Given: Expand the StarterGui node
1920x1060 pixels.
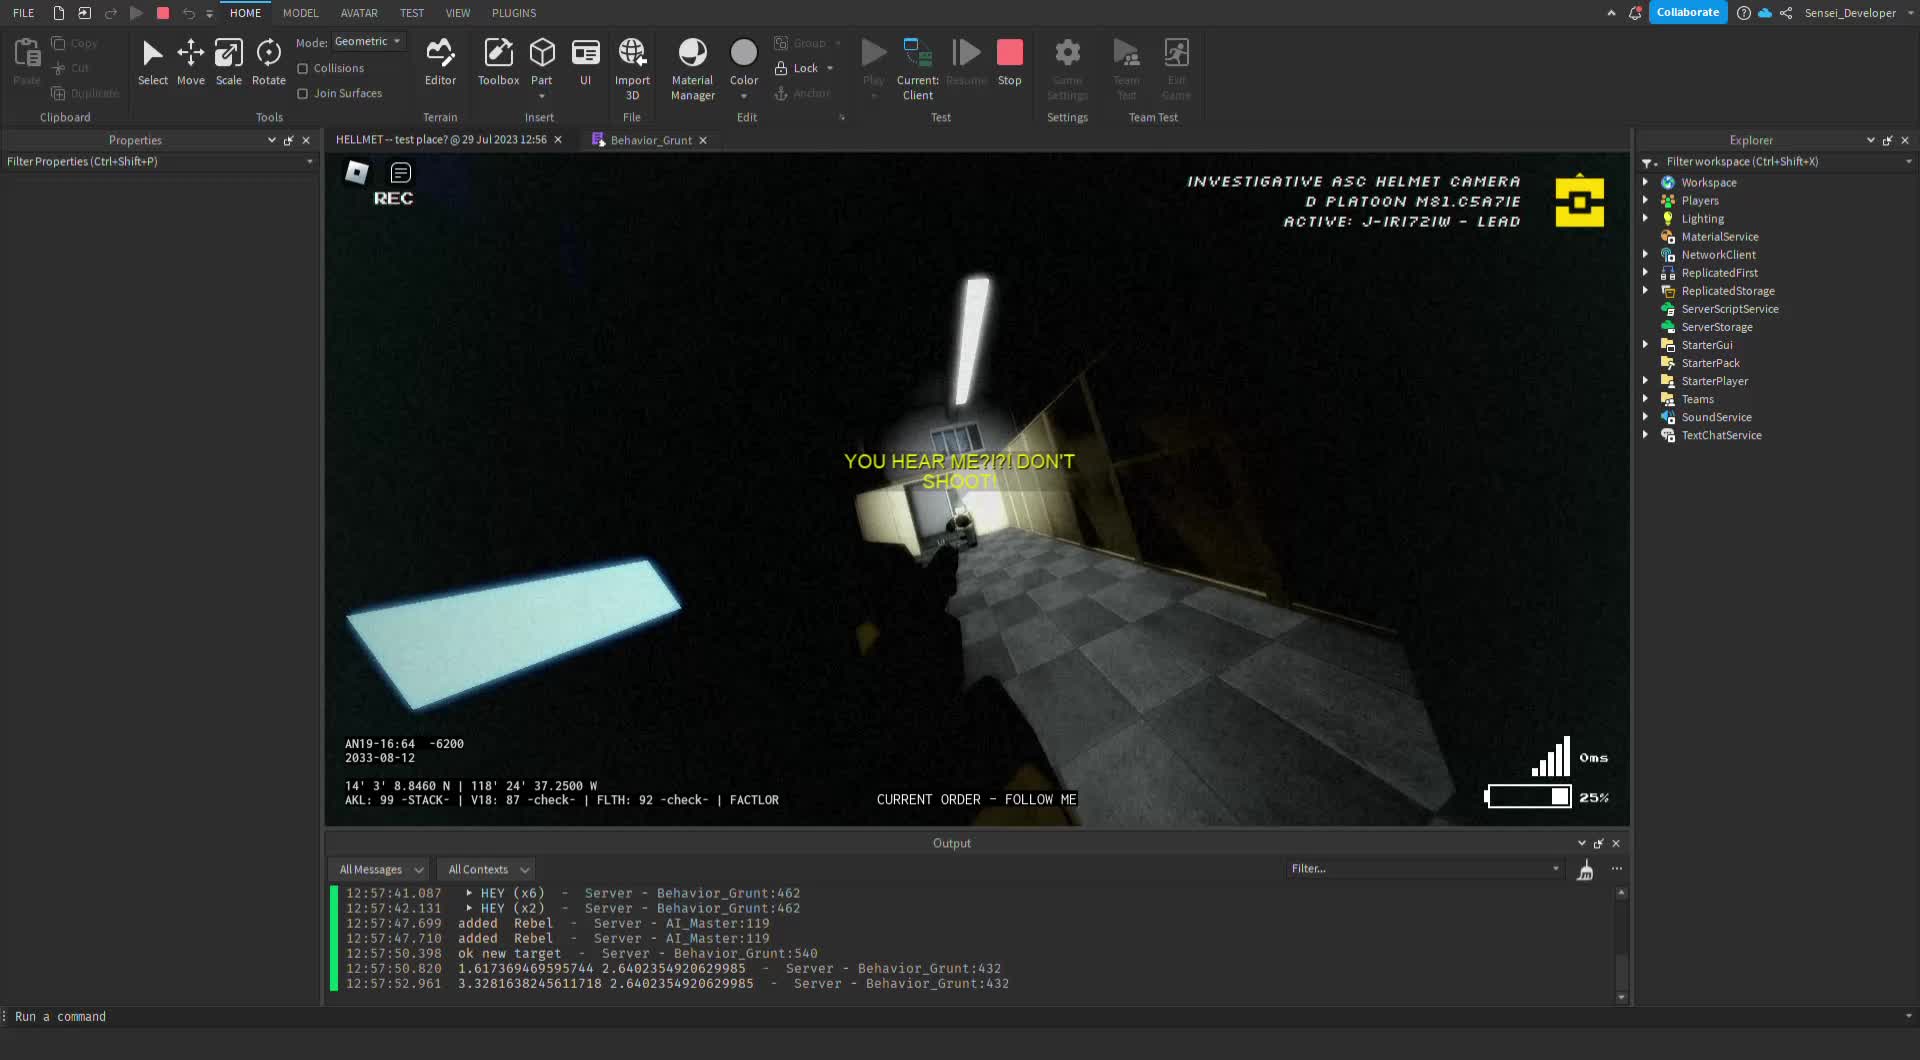Looking at the screenshot, I should pyautogui.click(x=1645, y=344).
